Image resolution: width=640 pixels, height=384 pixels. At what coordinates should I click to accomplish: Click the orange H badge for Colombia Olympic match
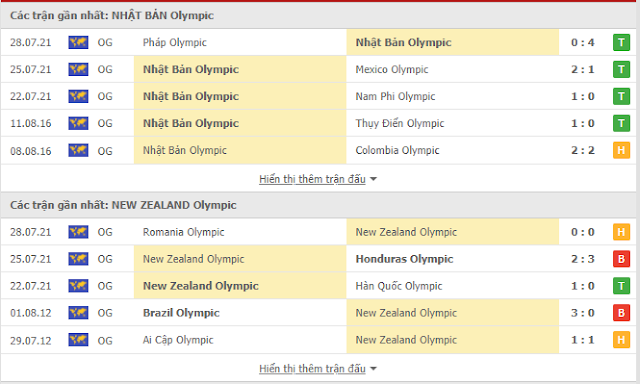621,150
